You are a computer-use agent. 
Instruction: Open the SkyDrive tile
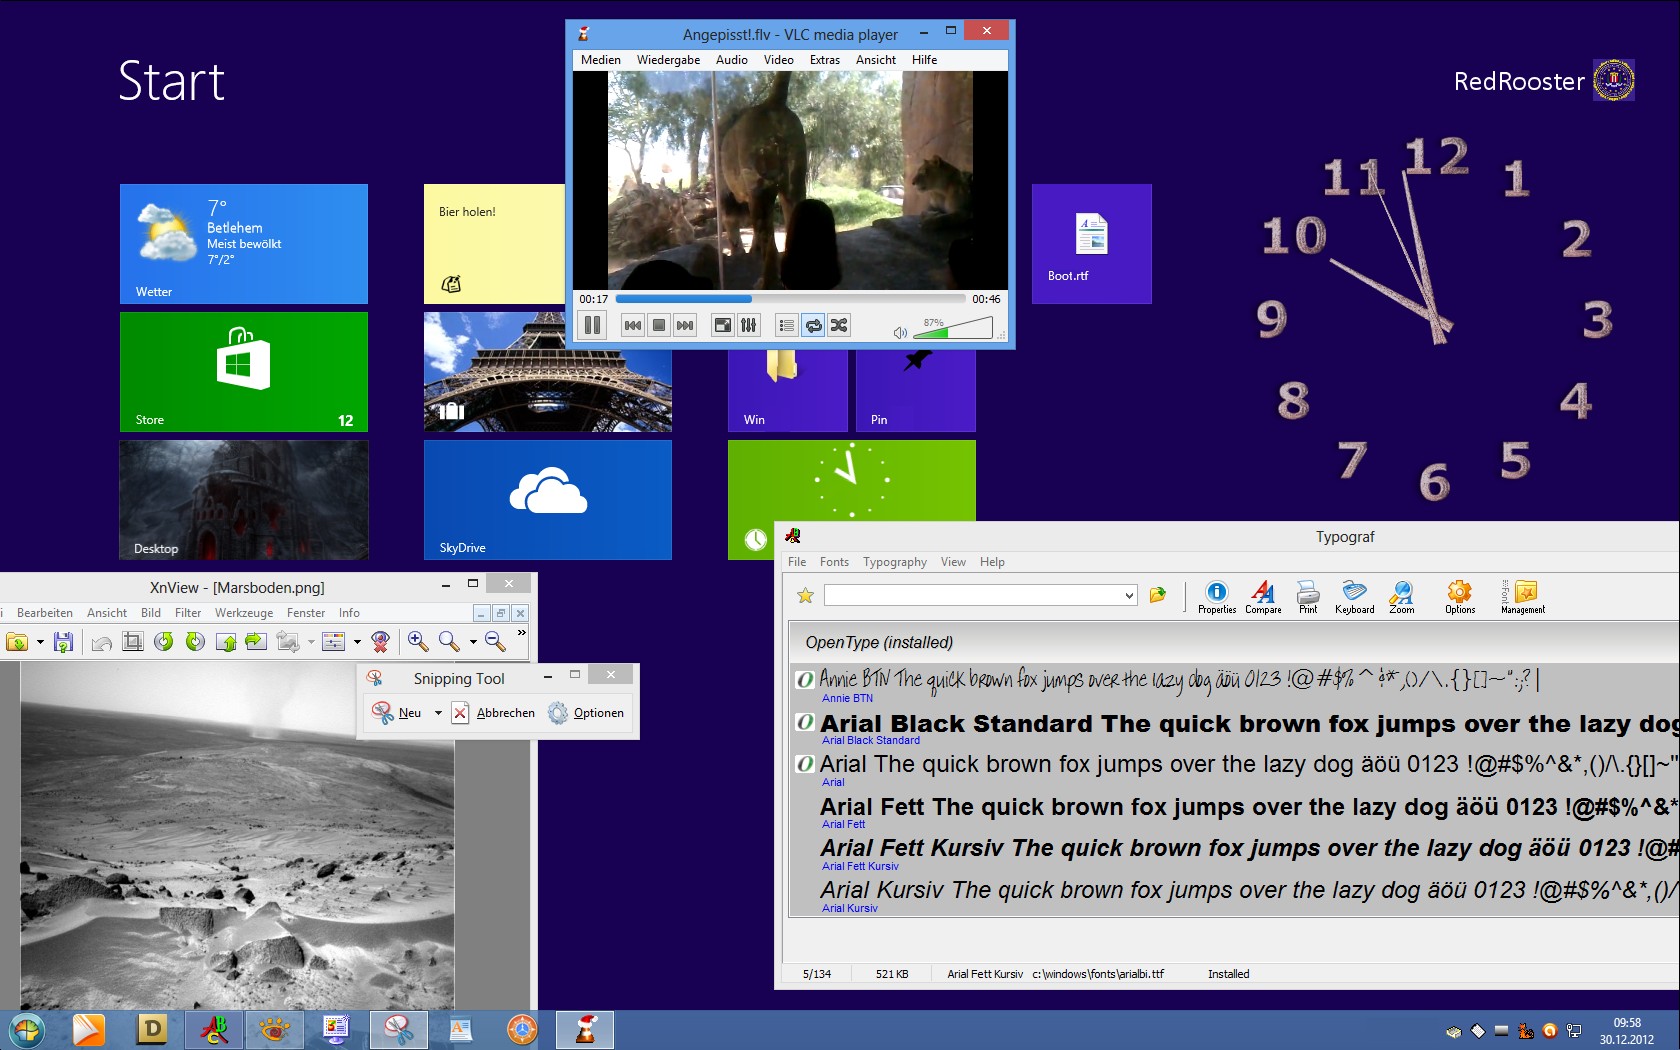click(548, 499)
